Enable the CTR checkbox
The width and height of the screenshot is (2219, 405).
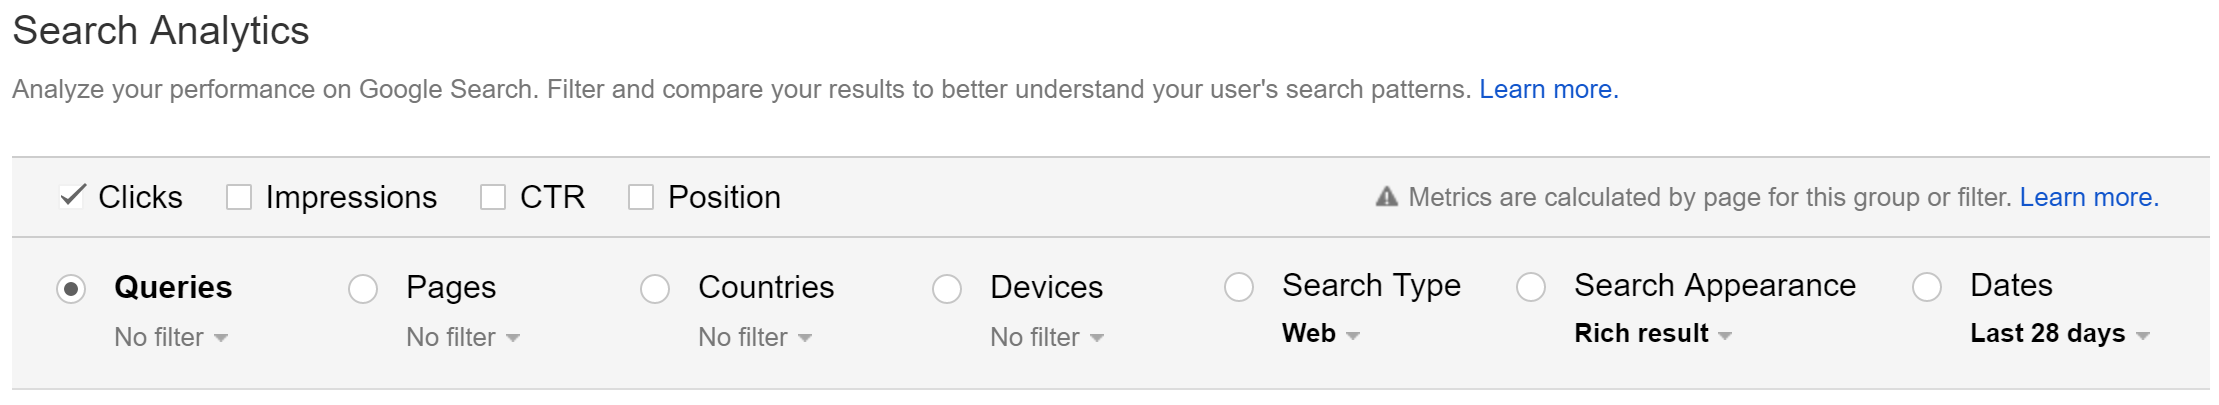coord(493,197)
